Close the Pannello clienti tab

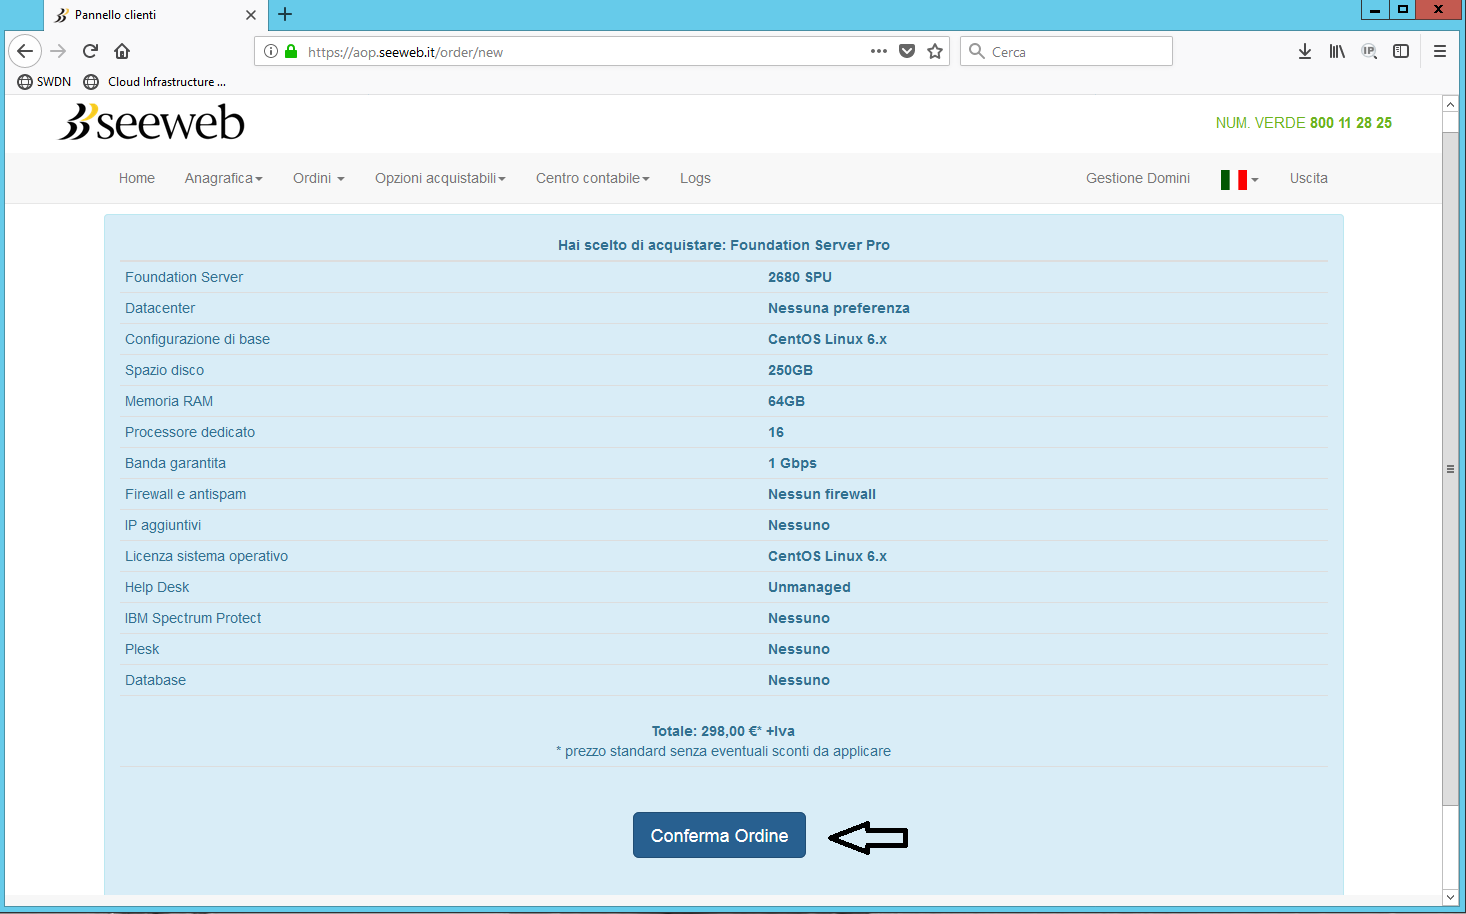(250, 15)
